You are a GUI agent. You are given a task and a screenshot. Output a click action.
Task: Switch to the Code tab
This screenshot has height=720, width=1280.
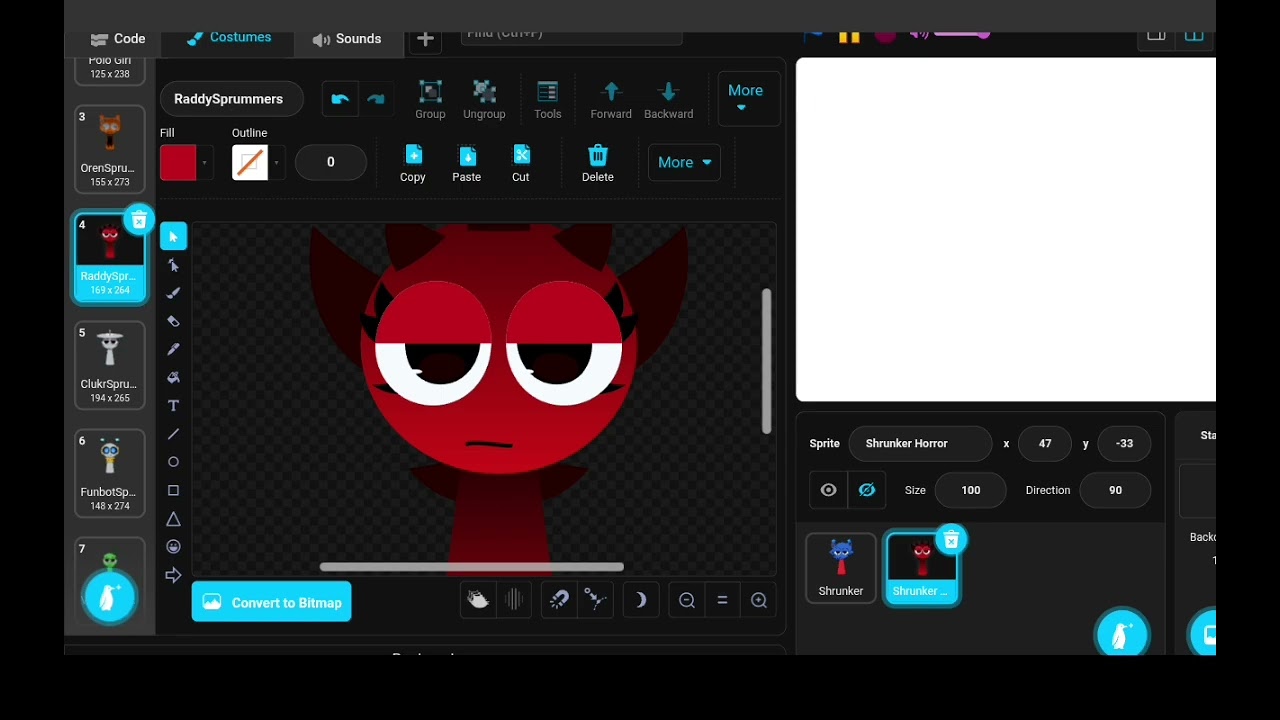[118, 39]
